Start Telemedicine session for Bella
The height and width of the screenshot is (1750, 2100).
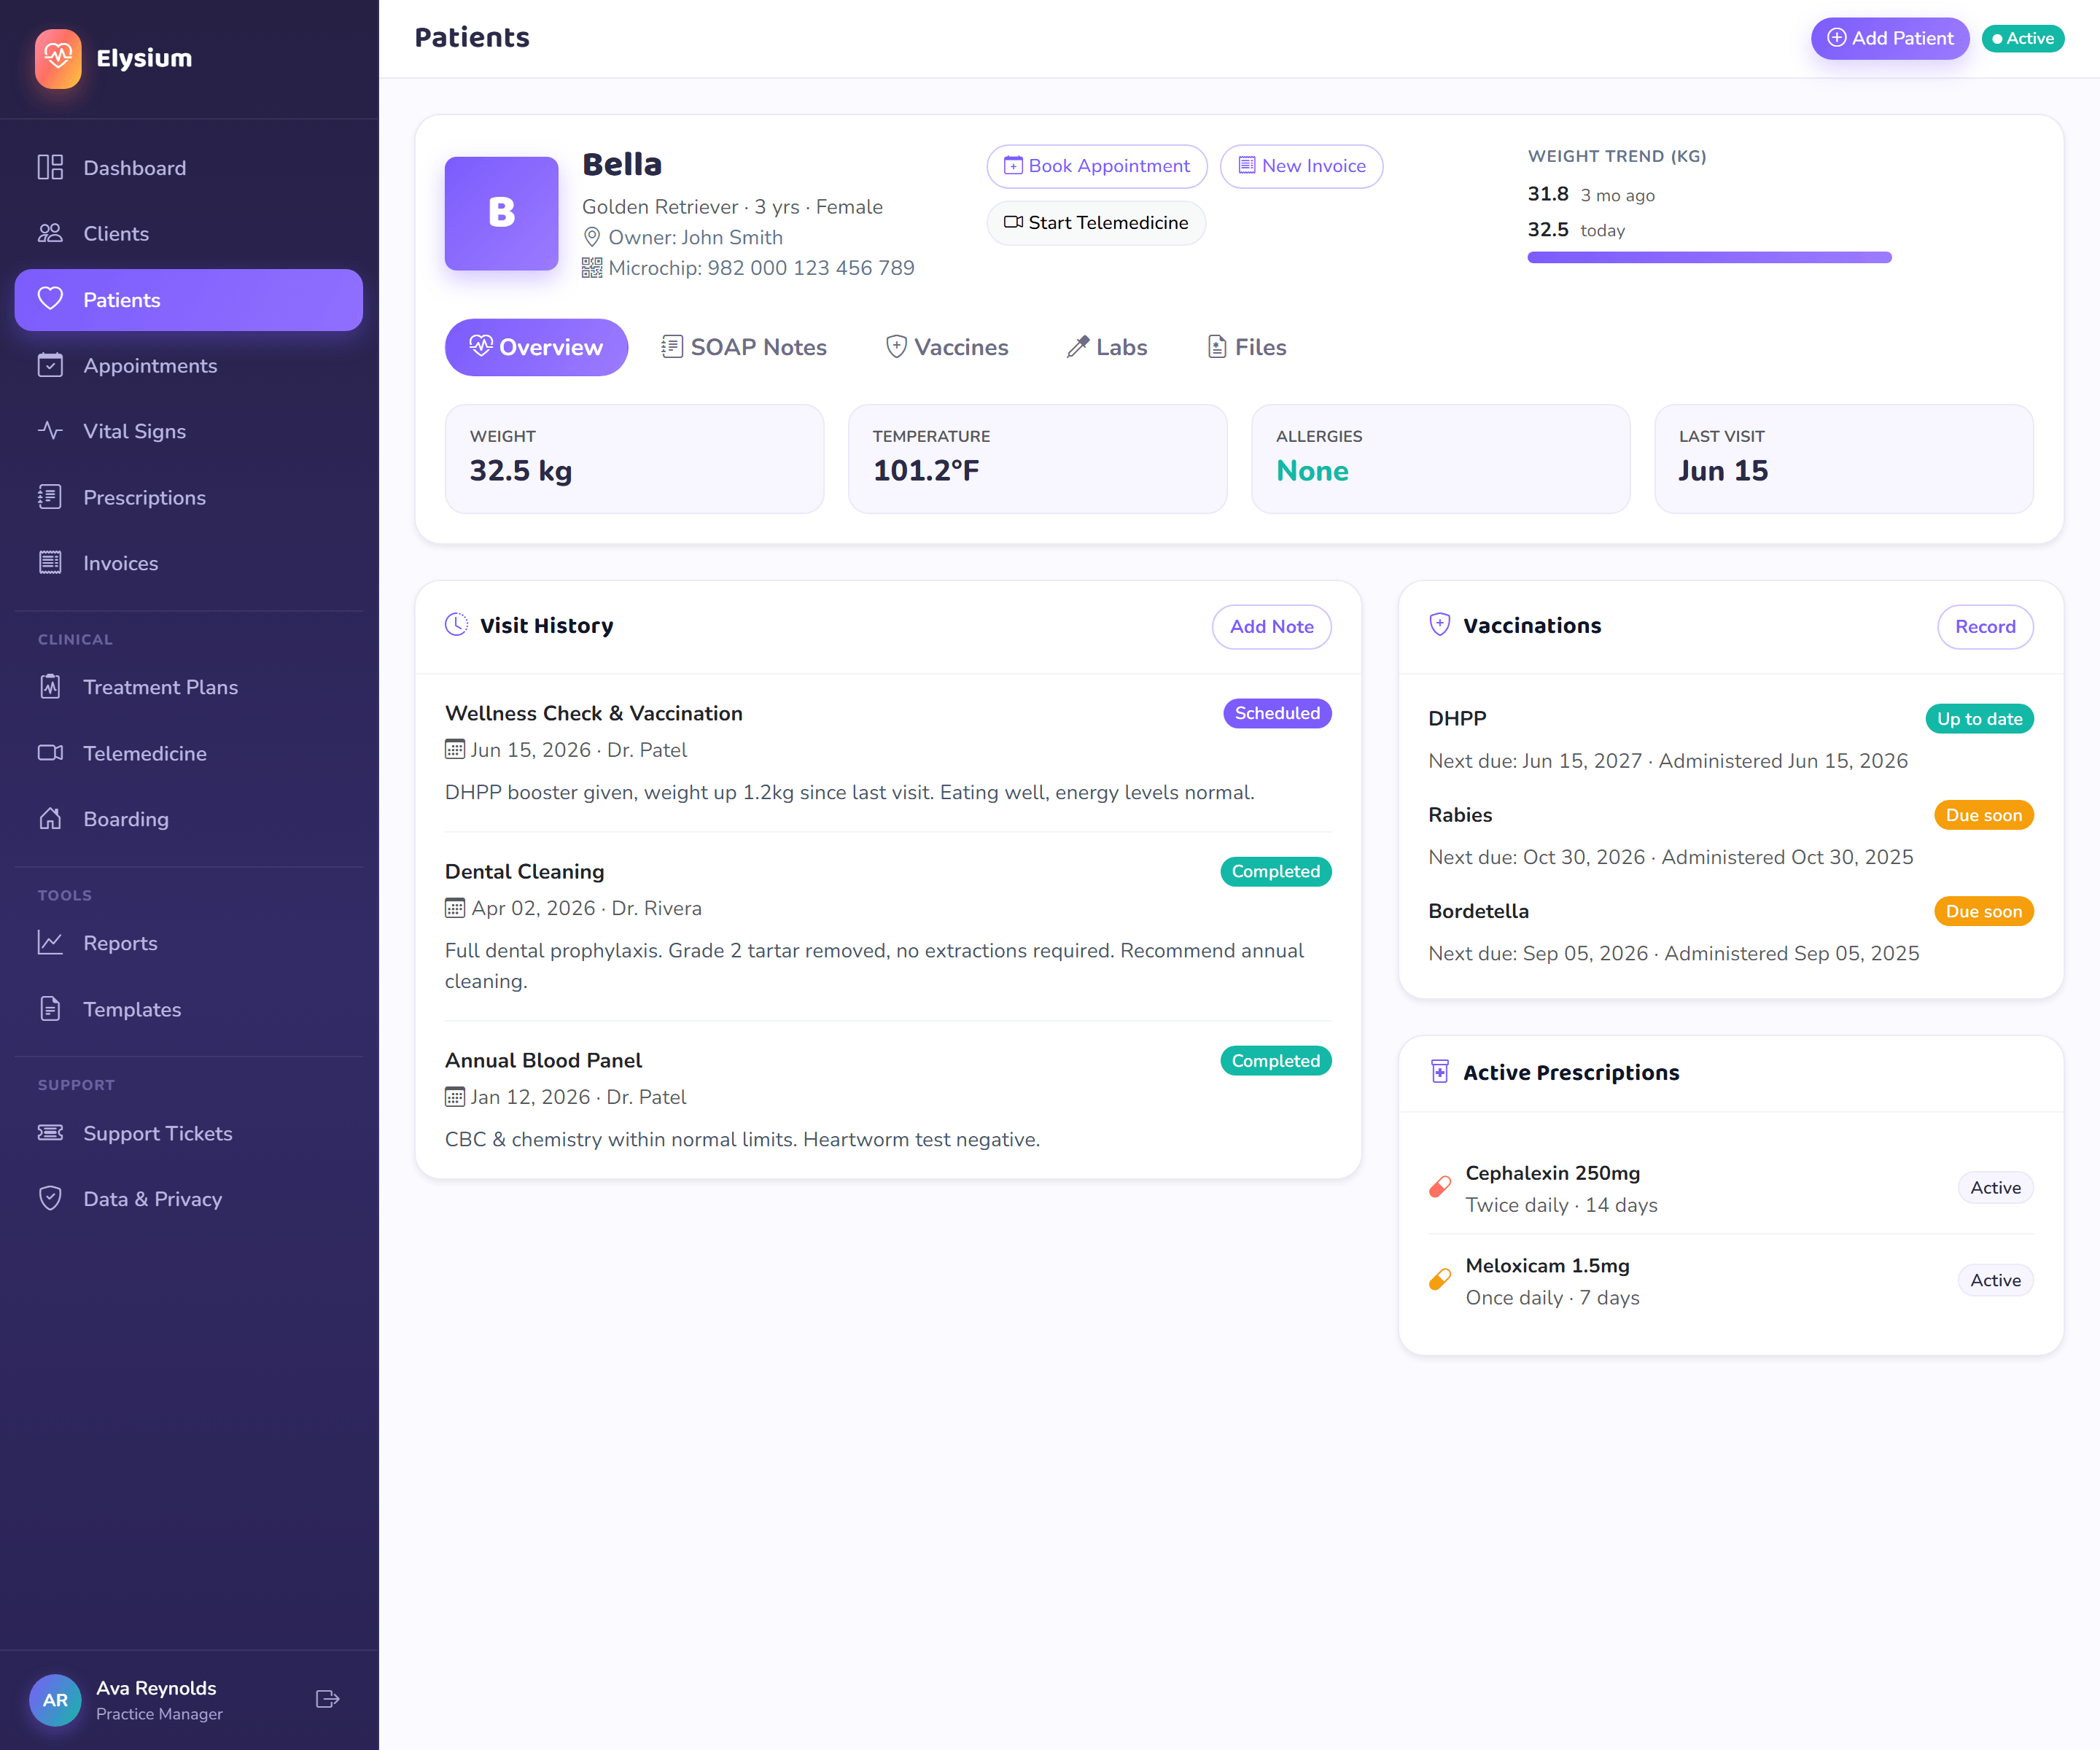point(1096,223)
